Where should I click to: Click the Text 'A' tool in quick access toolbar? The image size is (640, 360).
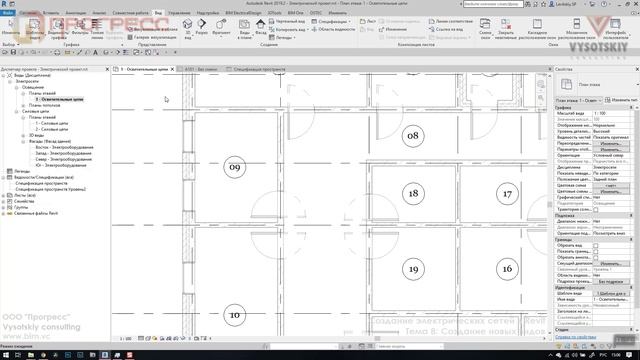(96, 52)
